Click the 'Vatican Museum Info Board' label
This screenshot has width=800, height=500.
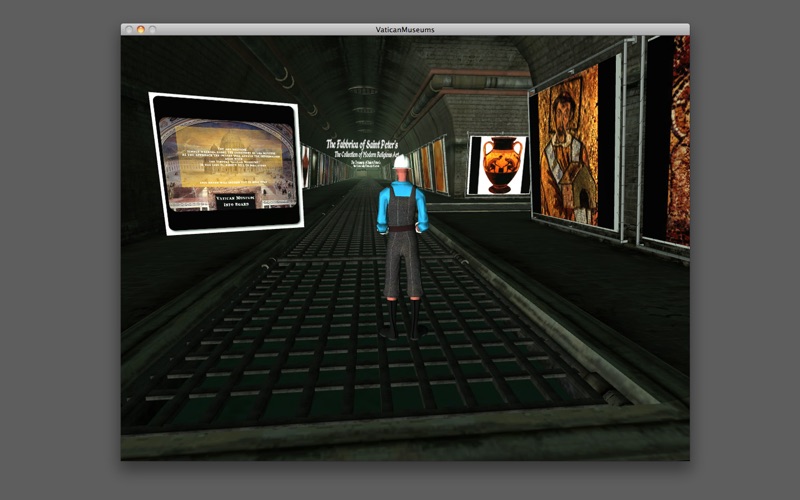coord(235,201)
